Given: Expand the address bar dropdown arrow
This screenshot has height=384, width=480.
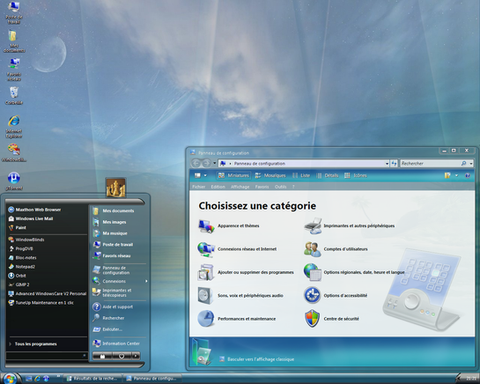Looking at the screenshot, I should 387,163.
